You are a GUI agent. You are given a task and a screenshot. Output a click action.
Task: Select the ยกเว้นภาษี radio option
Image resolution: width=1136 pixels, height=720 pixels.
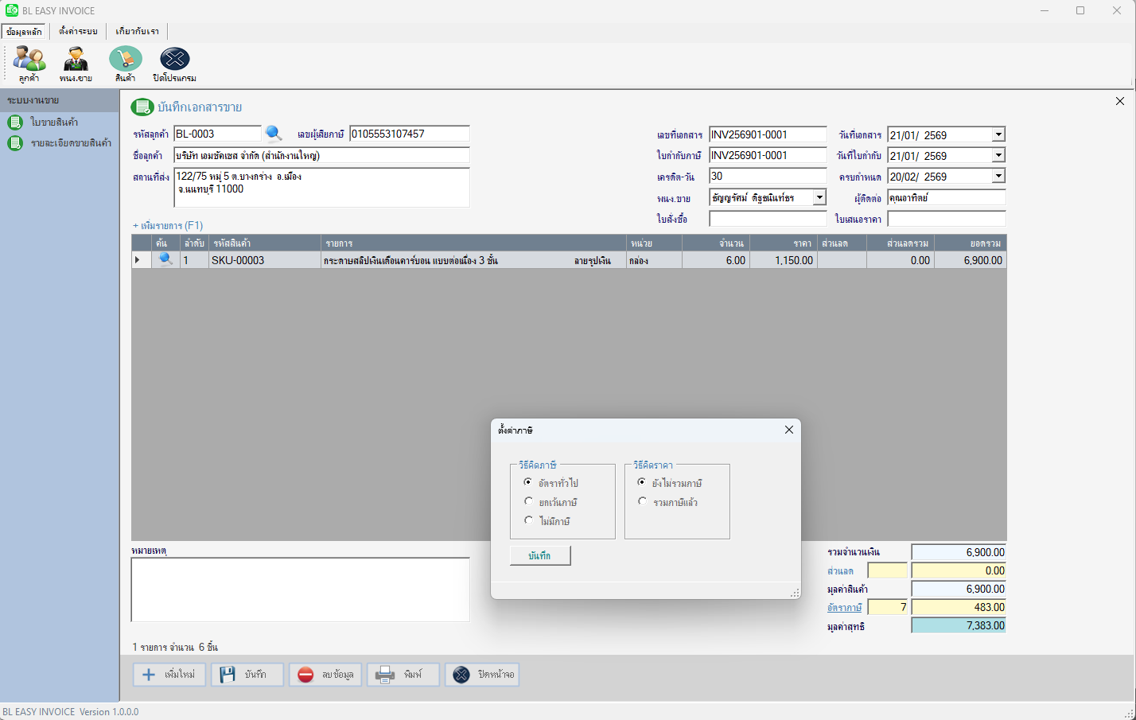pos(529,502)
